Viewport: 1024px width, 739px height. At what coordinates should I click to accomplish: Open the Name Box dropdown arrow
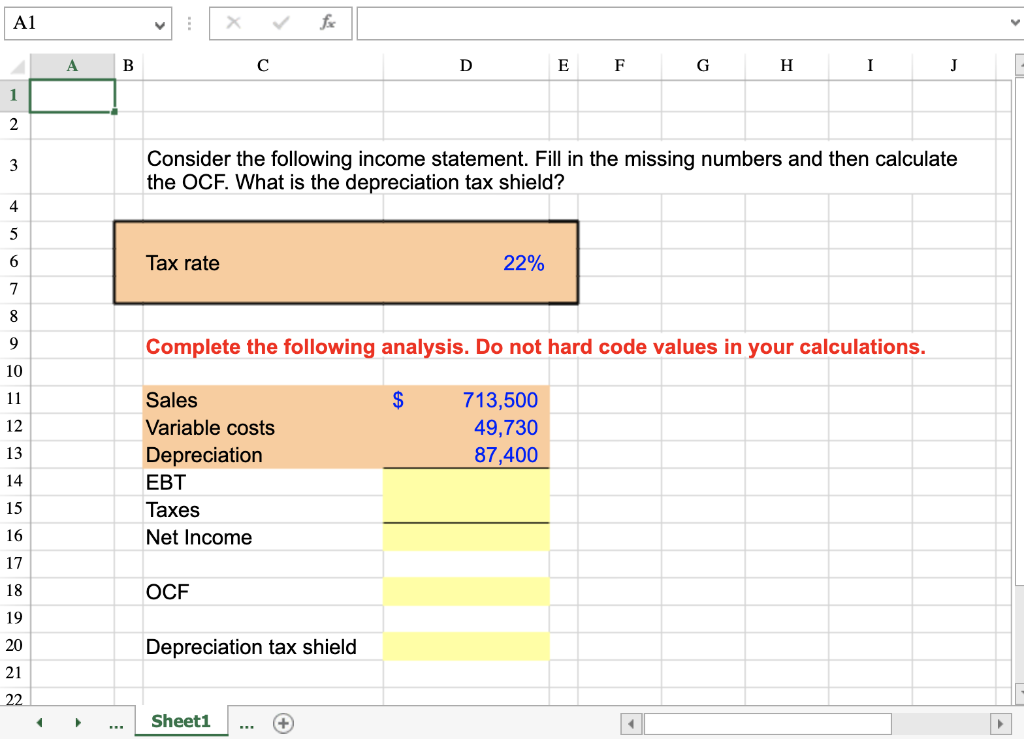[x=159, y=25]
